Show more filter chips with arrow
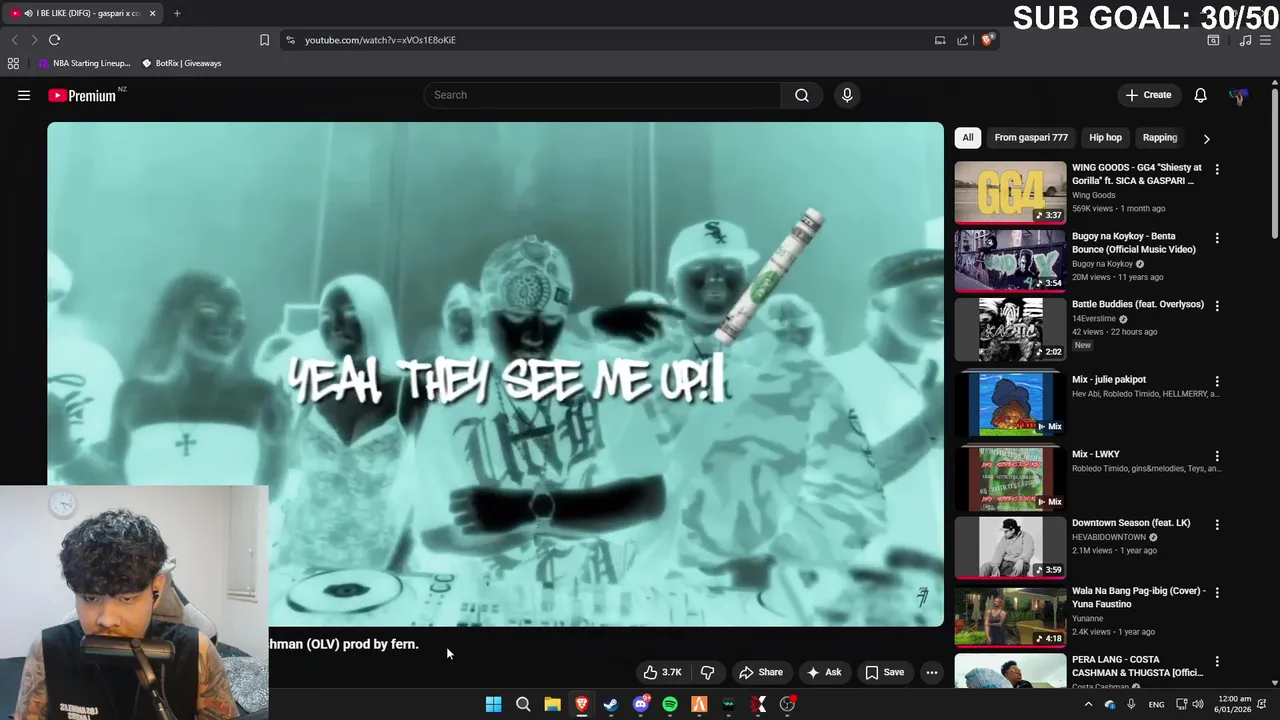This screenshot has height=720, width=1280. [1206, 138]
